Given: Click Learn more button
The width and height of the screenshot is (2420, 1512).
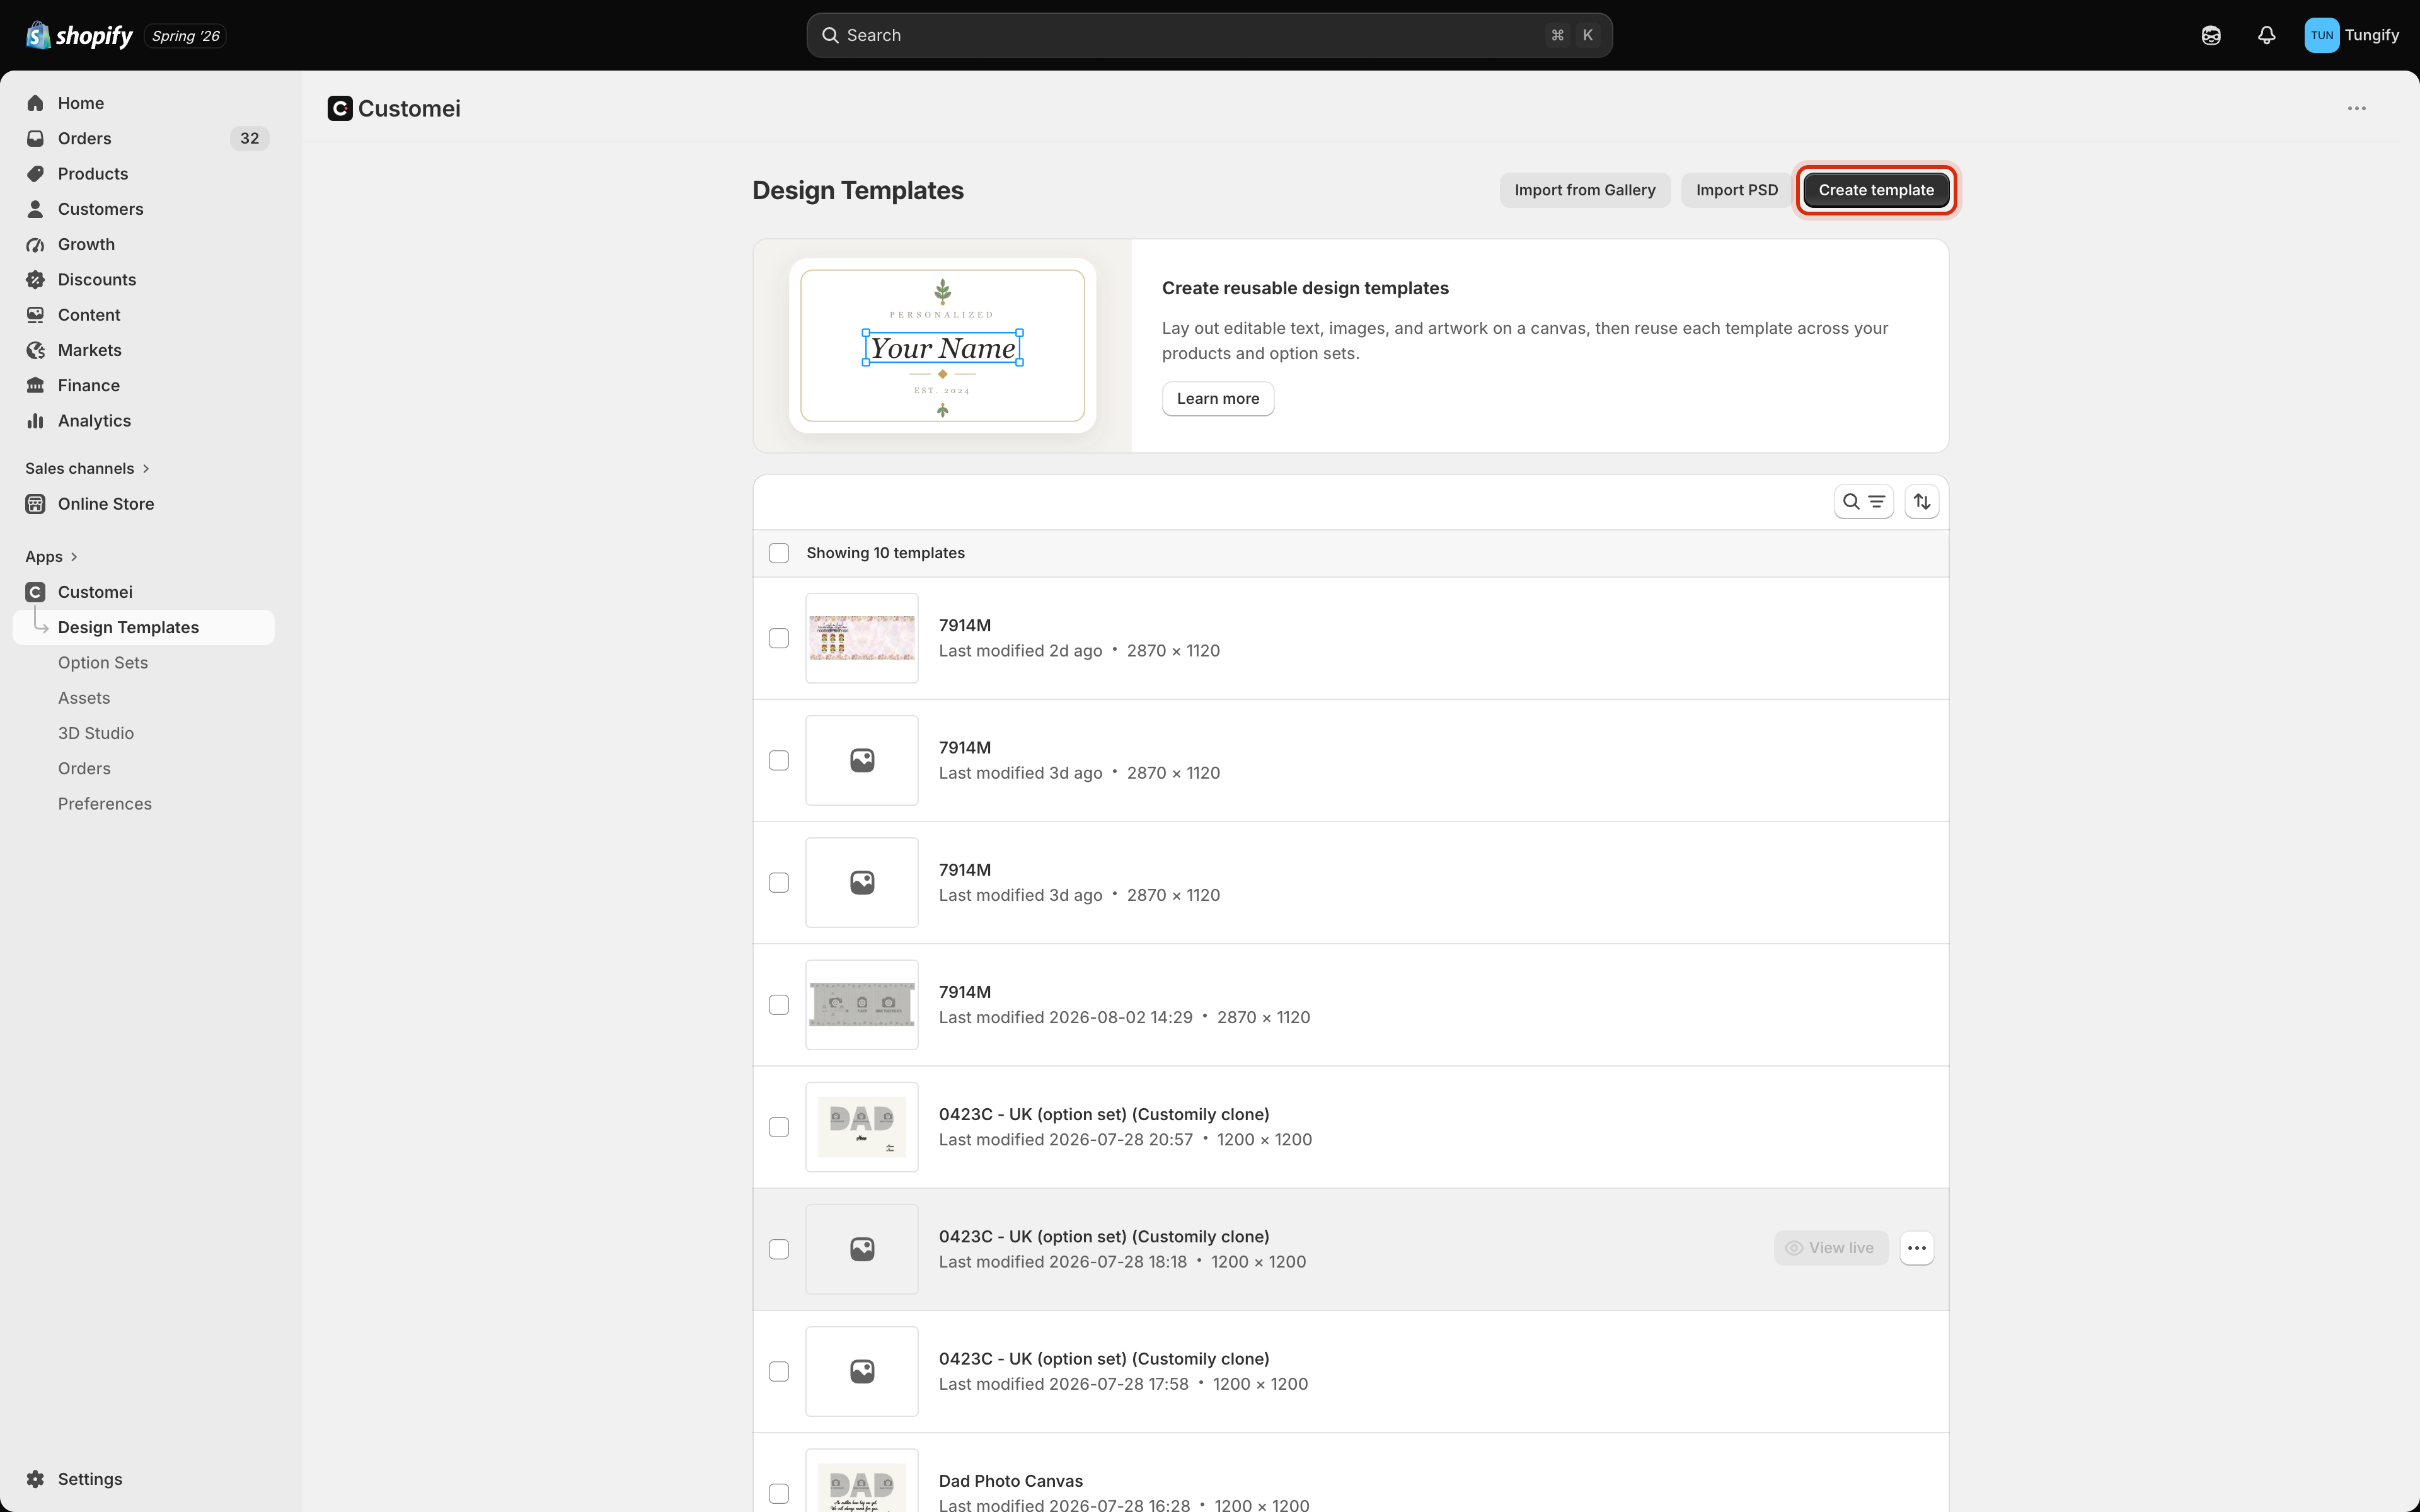Looking at the screenshot, I should 1218,398.
